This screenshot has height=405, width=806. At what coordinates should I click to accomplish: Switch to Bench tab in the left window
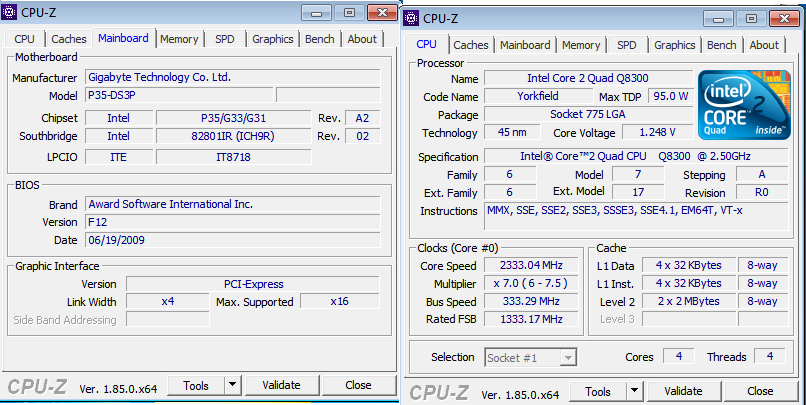[x=319, y=39]
